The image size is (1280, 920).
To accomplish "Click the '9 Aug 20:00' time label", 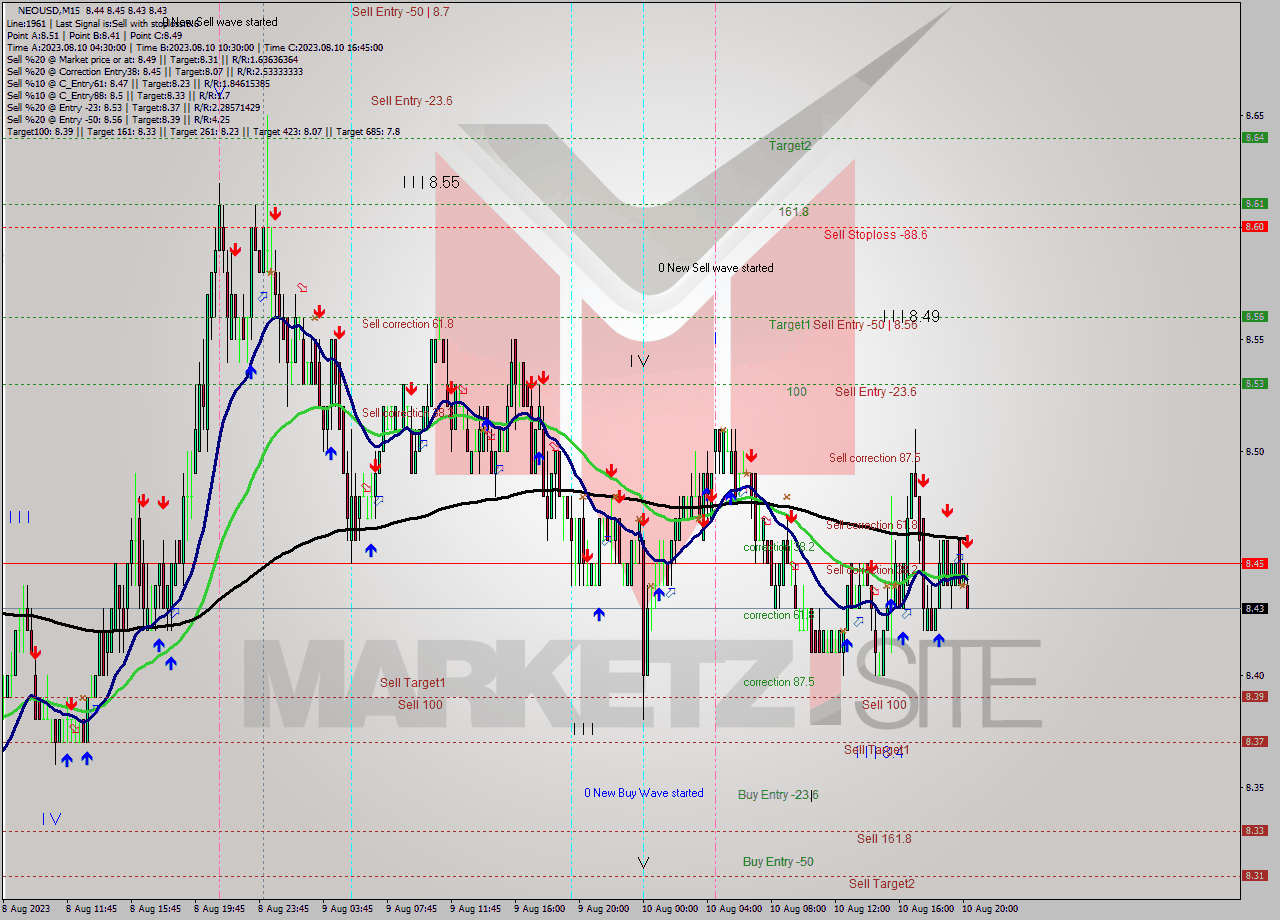I will [604, 909].
